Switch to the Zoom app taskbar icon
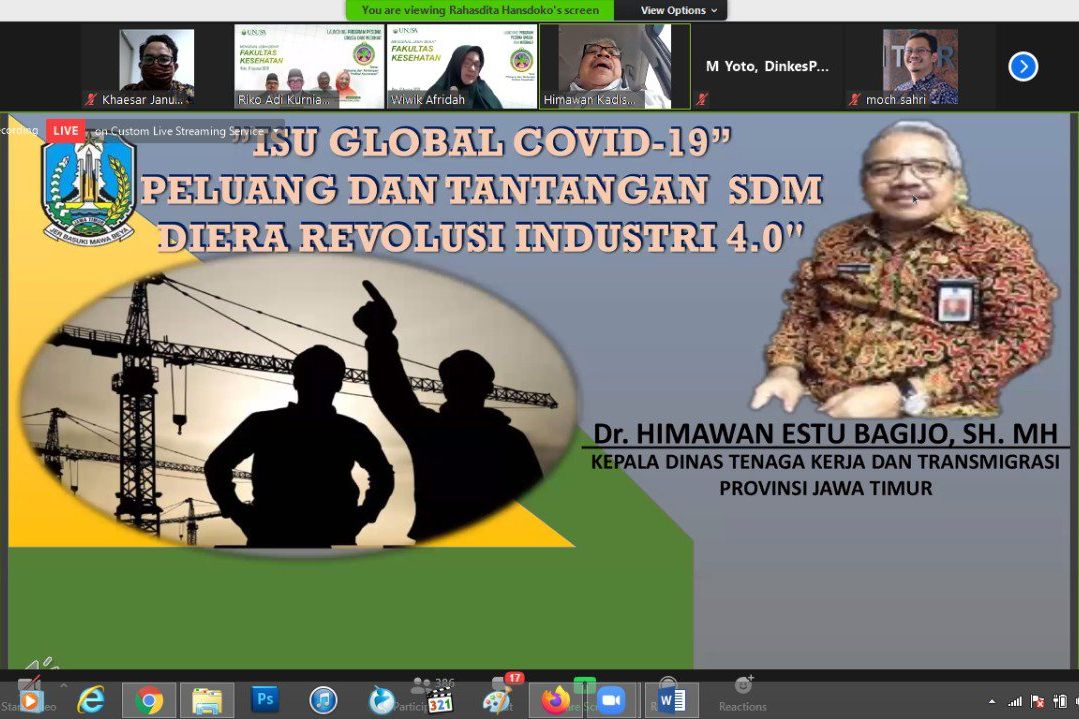1079x719 pixels. point(610,700)
